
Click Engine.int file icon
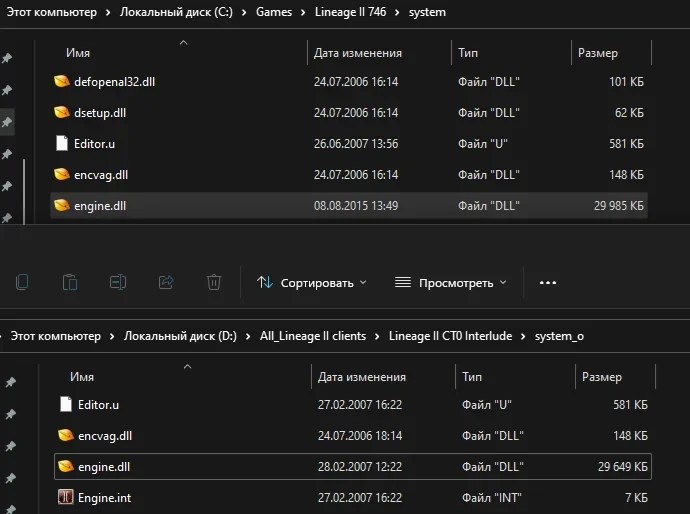coord(66,497)
